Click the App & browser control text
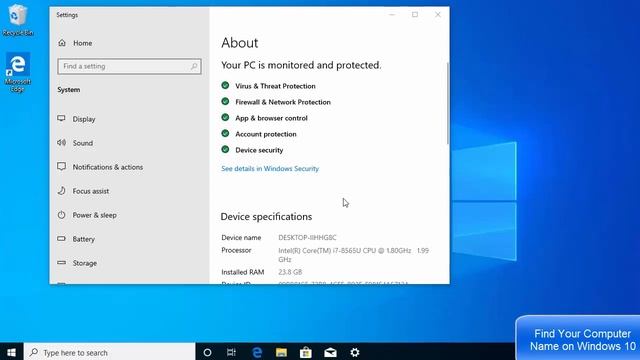This screenshot has width=640, height=360. tap(271, 118)
